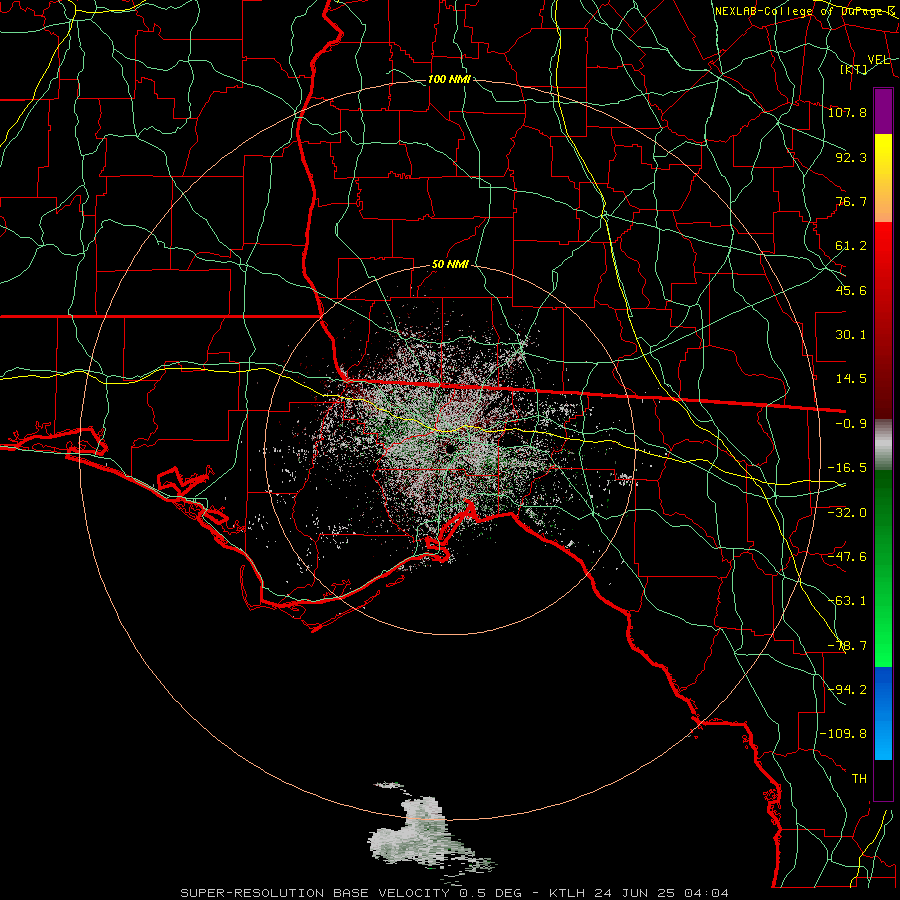Click the 61.2 velocity scale value
Screen dimensions: 900x900
[851, 246]
